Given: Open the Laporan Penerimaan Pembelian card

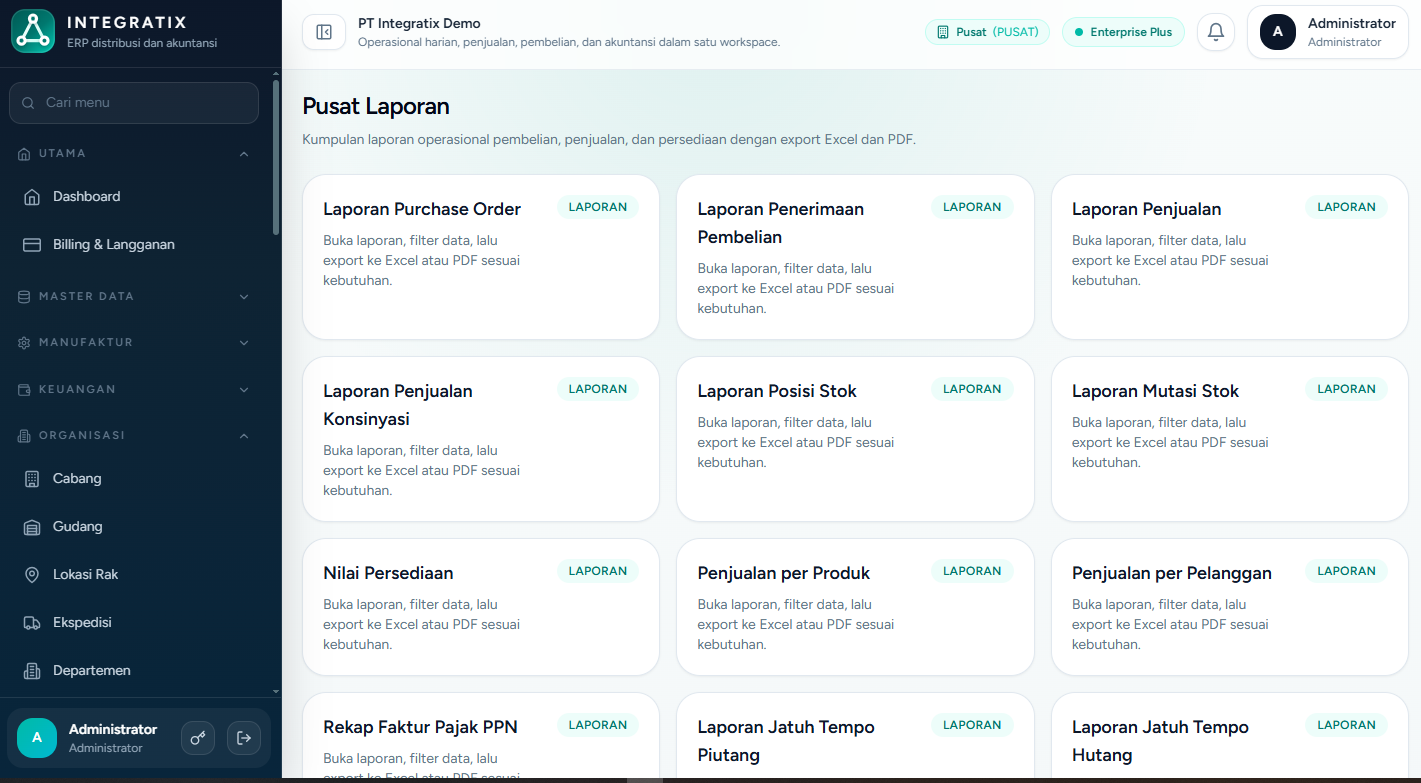Looking at the screenshot, I should pos(855,257).
